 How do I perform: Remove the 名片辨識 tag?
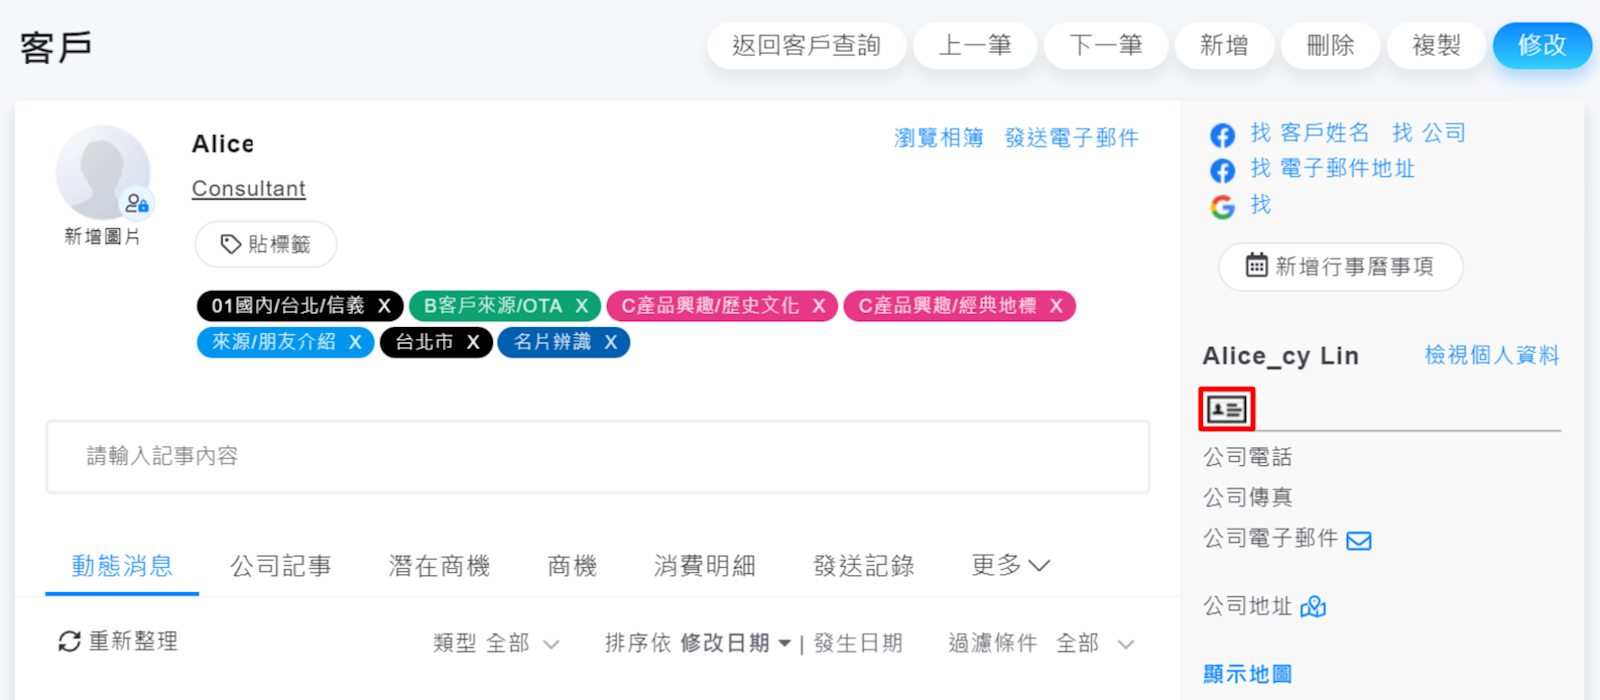coord(610,342)
